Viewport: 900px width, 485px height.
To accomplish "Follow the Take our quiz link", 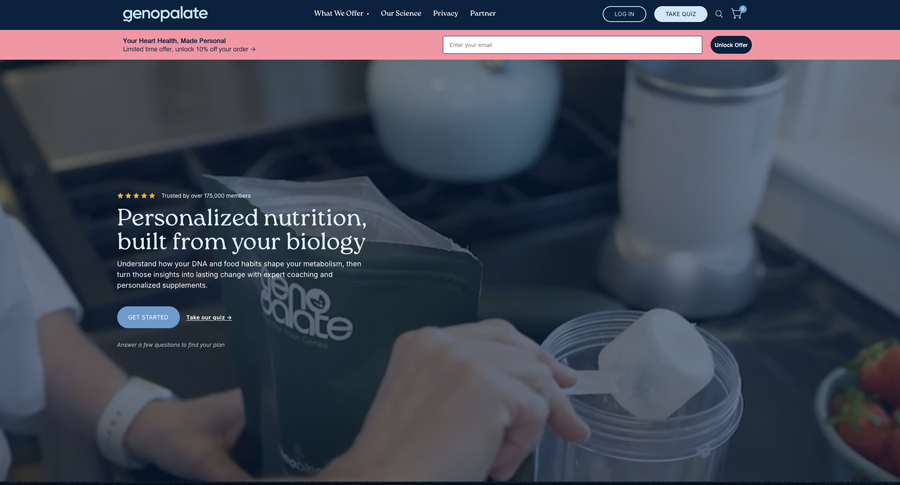I will (x=209, y=317).
